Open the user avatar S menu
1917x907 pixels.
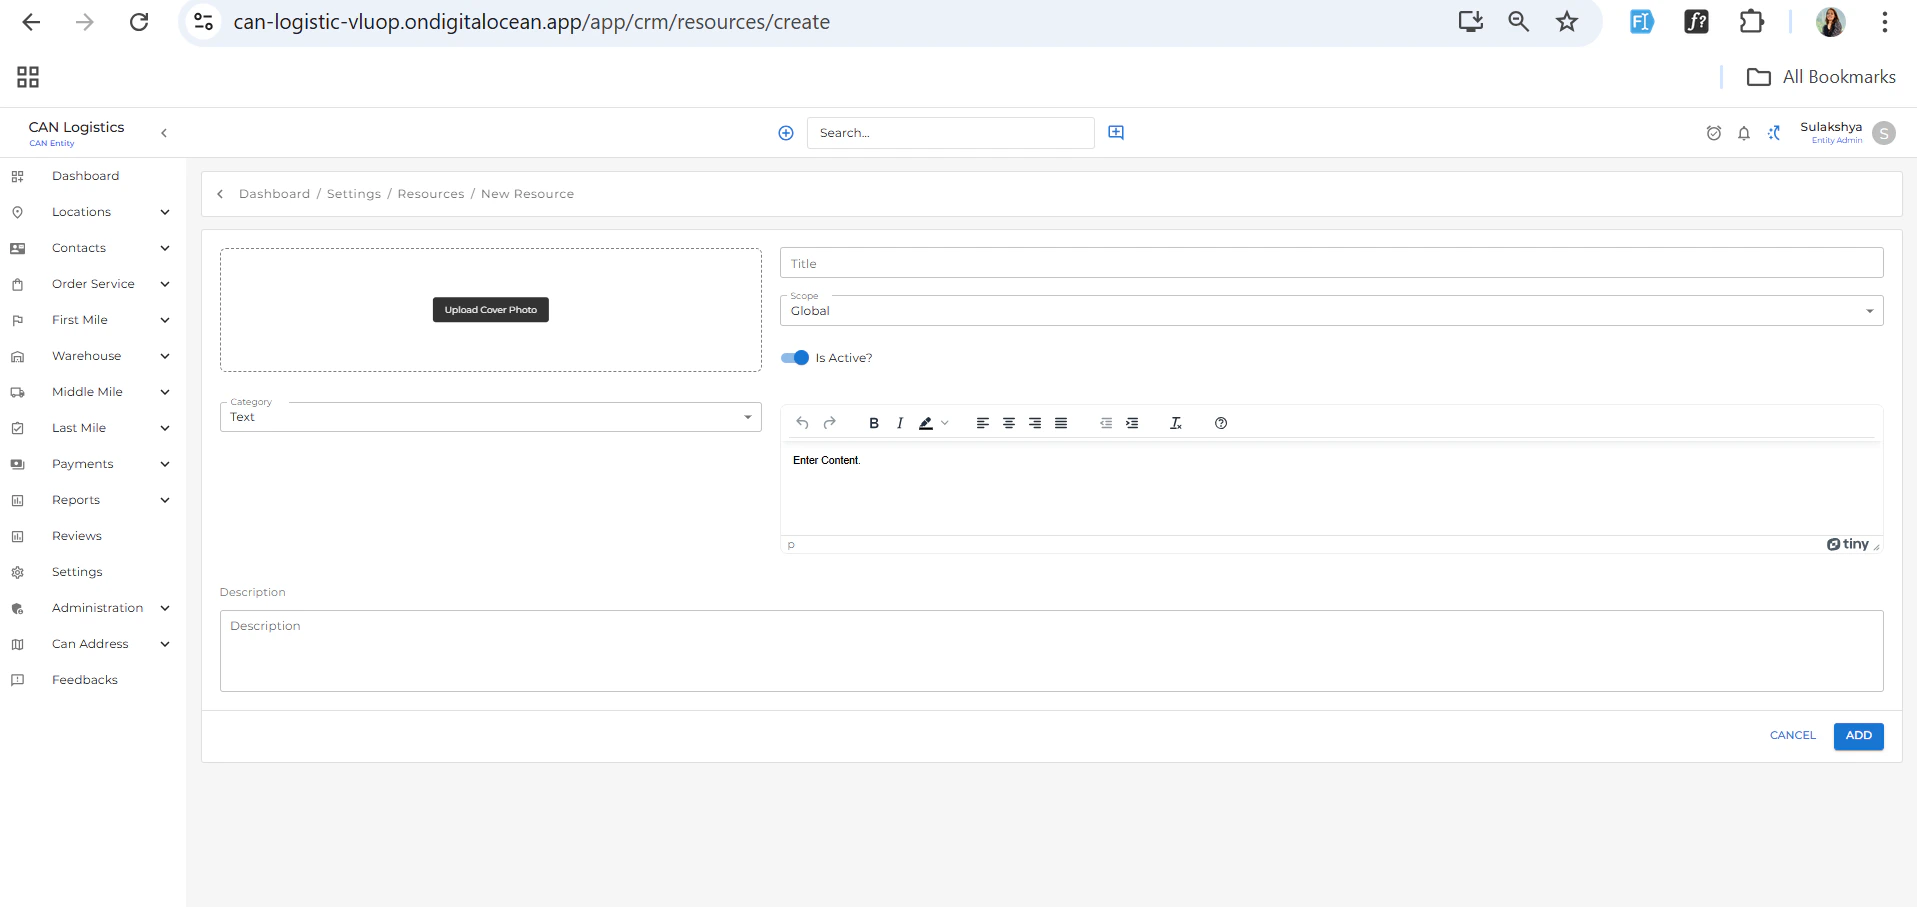pos(1884,133)
